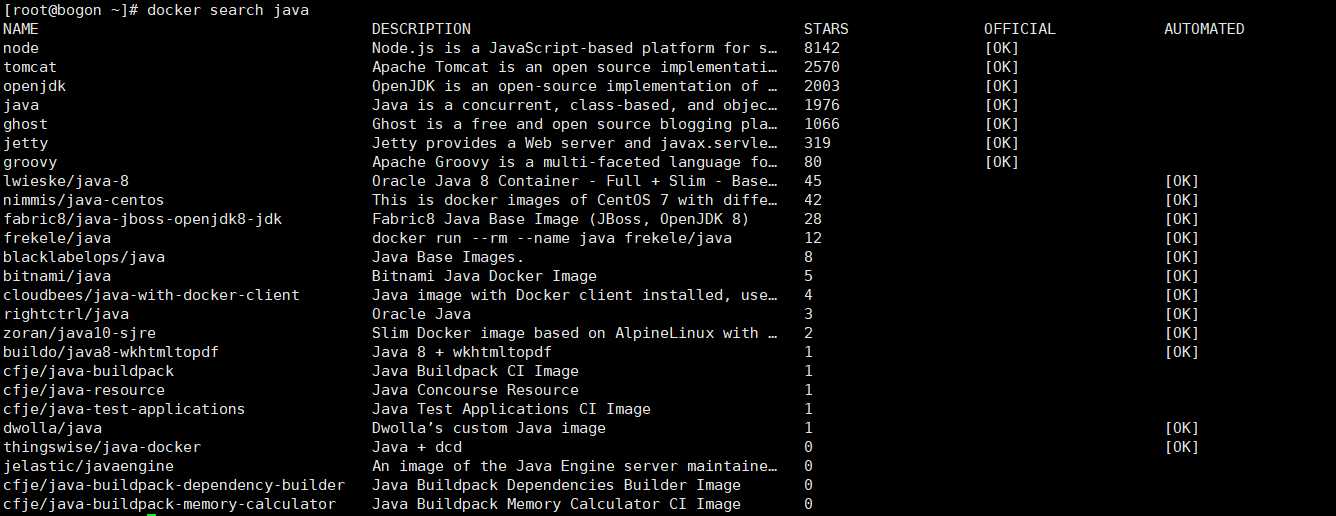The image size is (1336, 516).
Task: Select the 'nimmis/java-centos' image name
Action: point(84,200)
